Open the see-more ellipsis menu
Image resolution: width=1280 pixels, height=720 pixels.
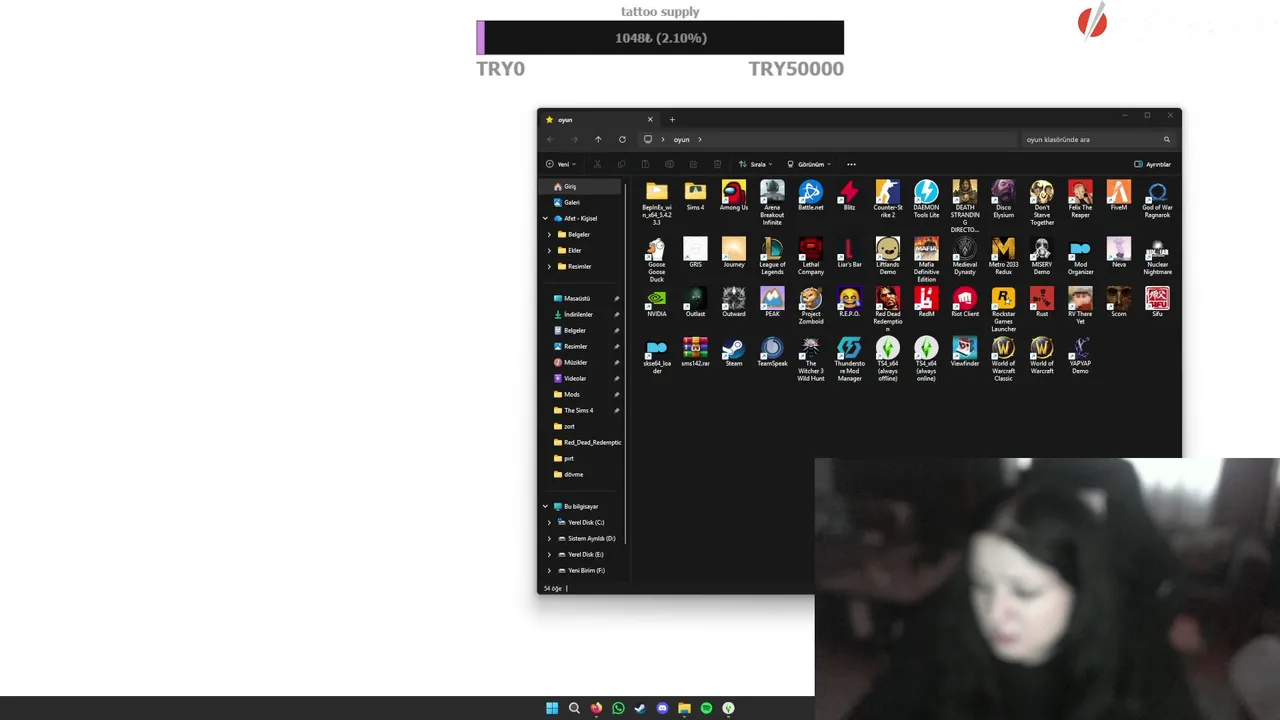pos(851,164)
